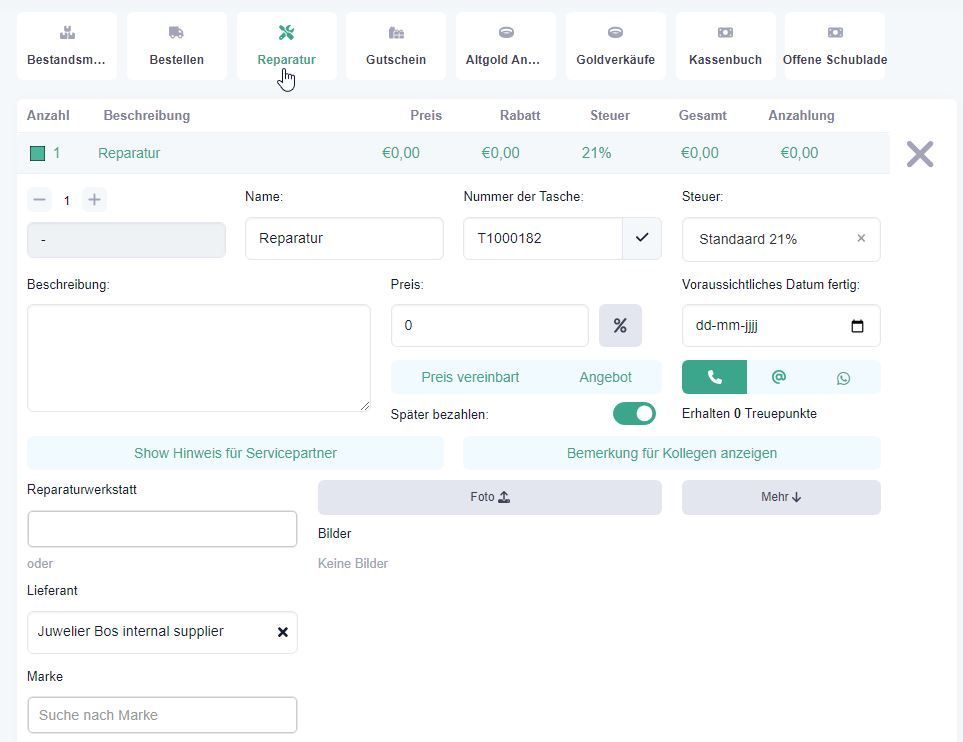This screenshot has width=963, height=742.
Task: Open the Kassenbuch tile
Action: (725, 46)
